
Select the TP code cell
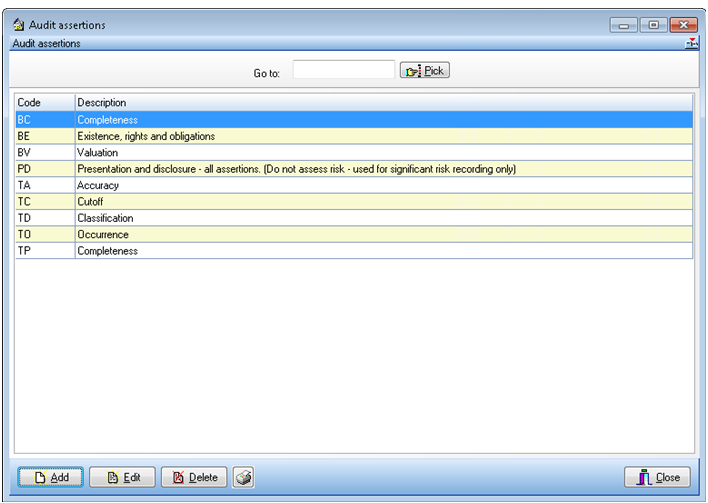pyautogui.click(x=45, y=251)
